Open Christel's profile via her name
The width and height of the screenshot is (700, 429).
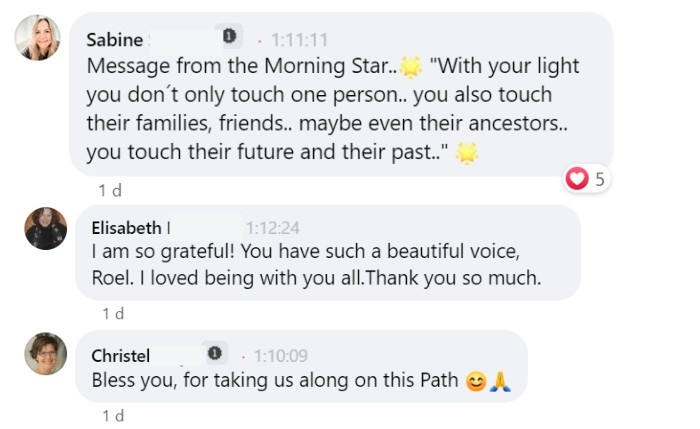(x=121, y=355)
